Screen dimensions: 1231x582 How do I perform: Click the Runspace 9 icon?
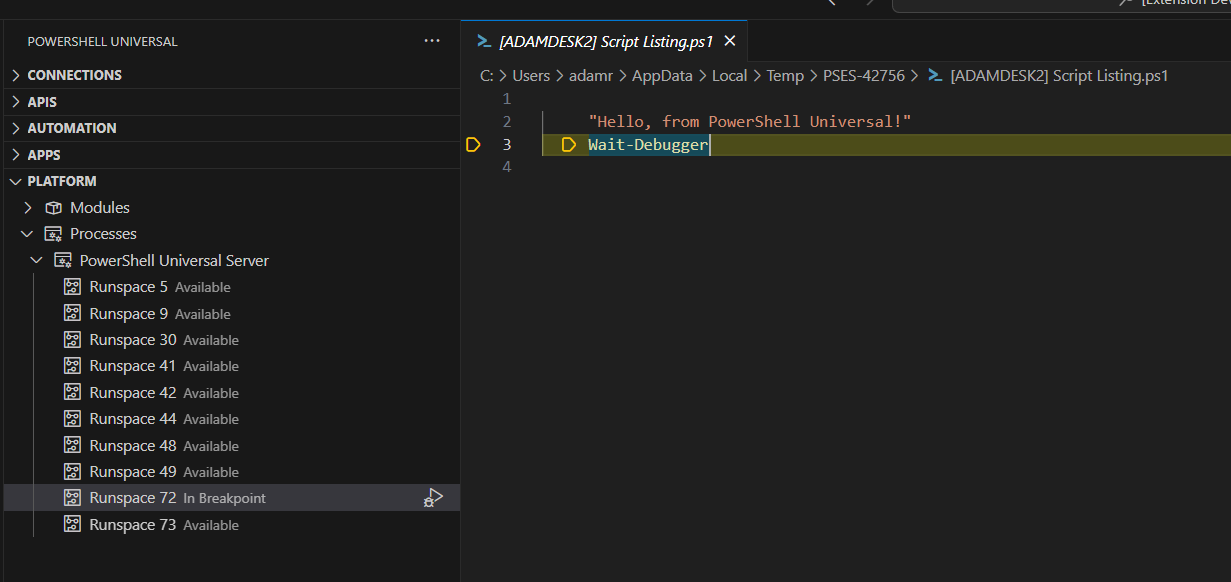pos(72,313)
